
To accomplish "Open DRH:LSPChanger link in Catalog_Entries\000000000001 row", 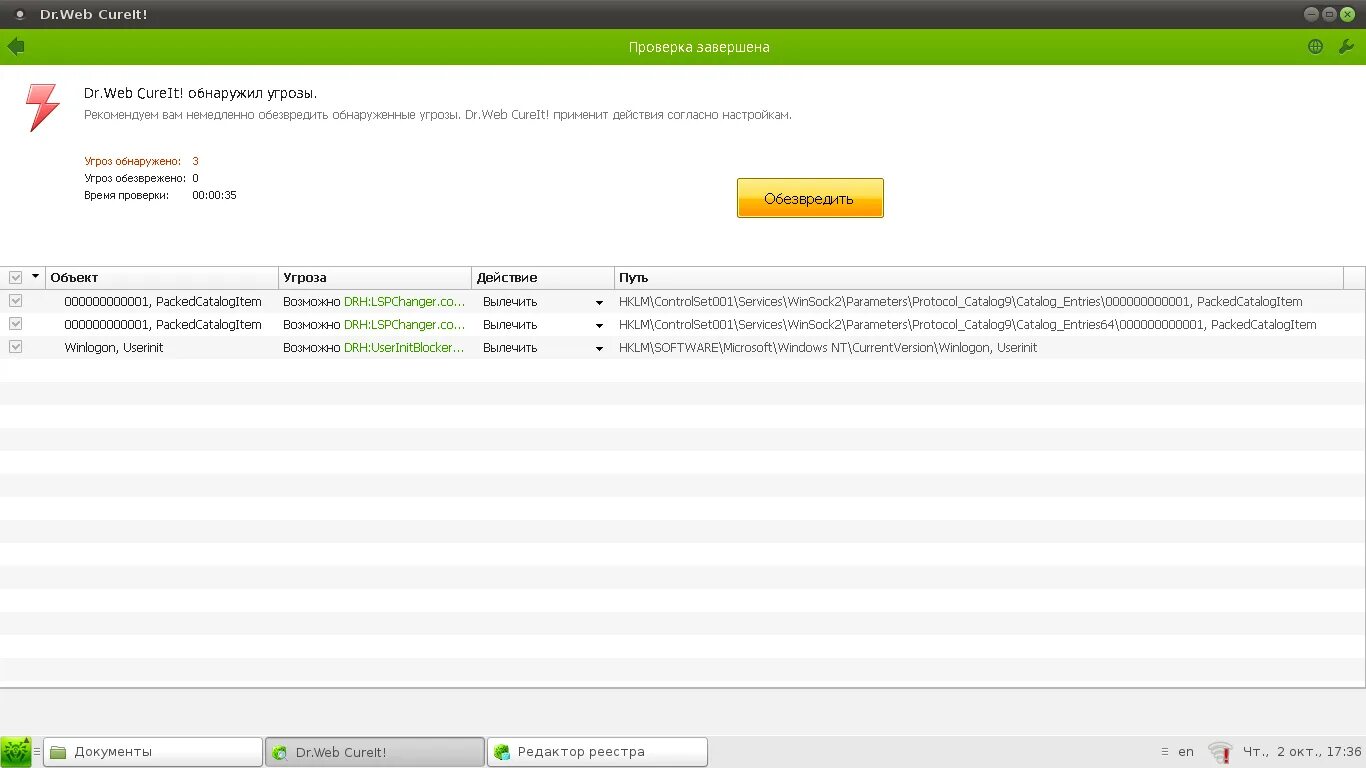I will 405,301.
